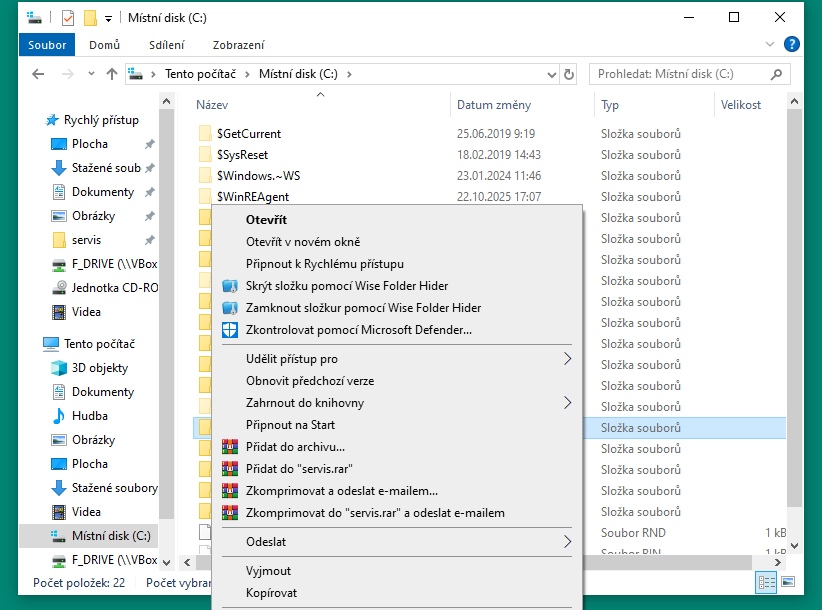This screenshot has height=610, width=822.
Task: Click the up-arrow icon to go to parent folder
Action: [112, 74]
